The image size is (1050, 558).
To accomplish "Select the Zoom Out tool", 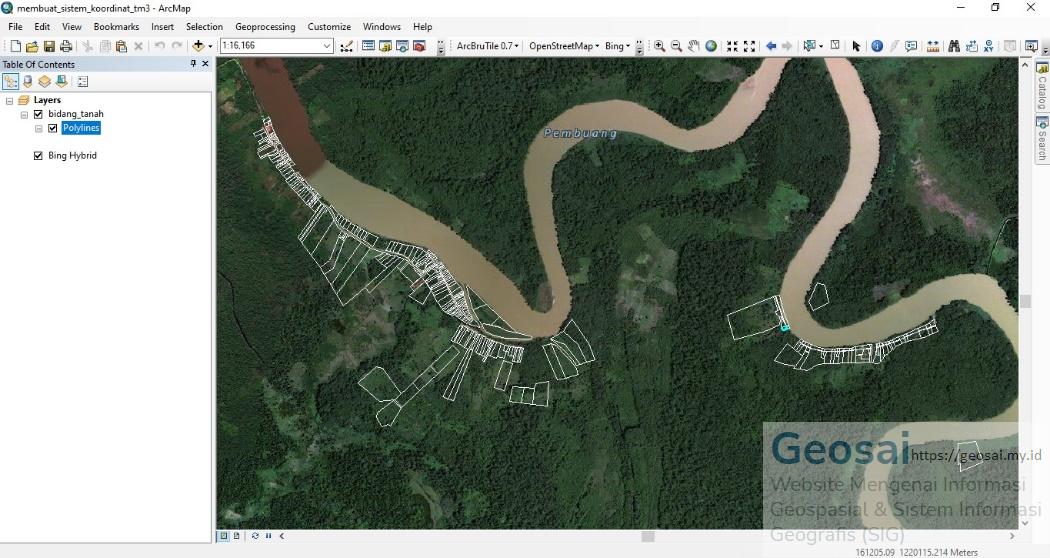I will pyautogui.click(x=676, y=46).
